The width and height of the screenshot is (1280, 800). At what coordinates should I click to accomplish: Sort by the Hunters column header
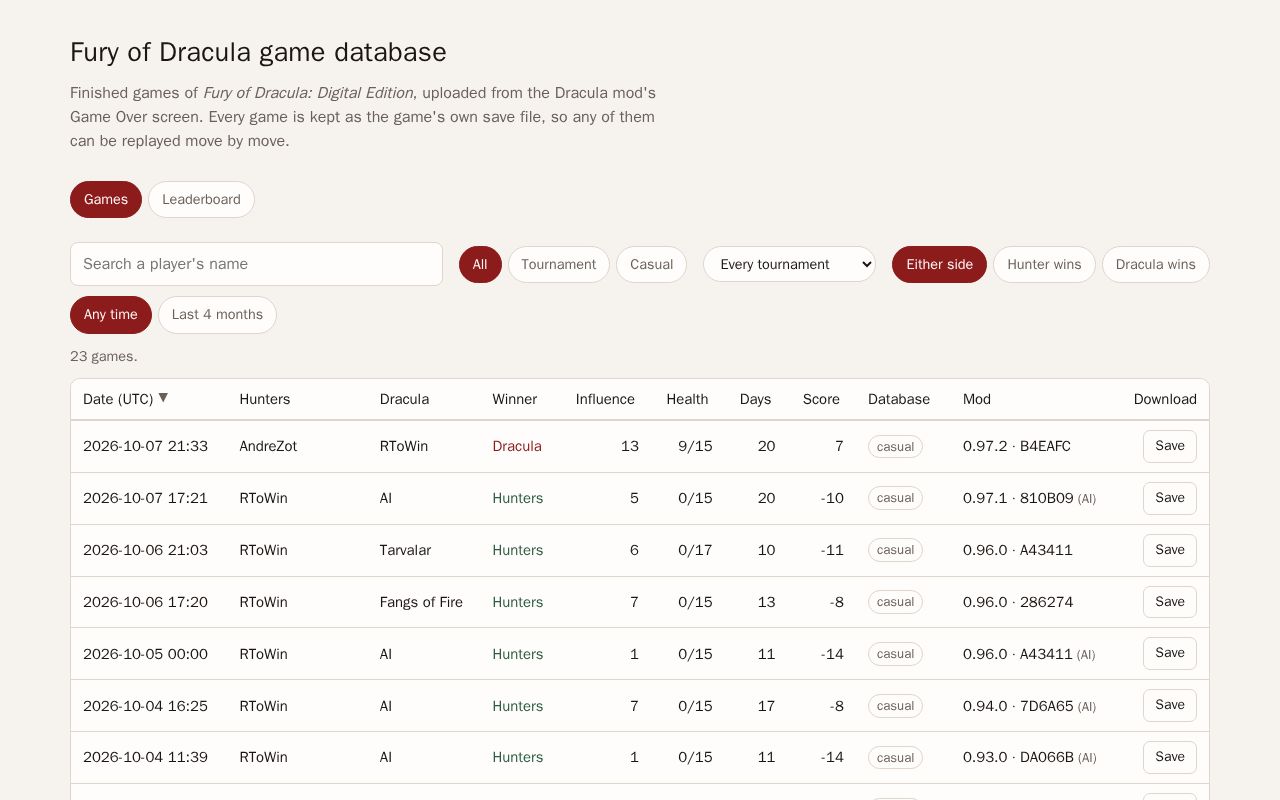[264, 399]
